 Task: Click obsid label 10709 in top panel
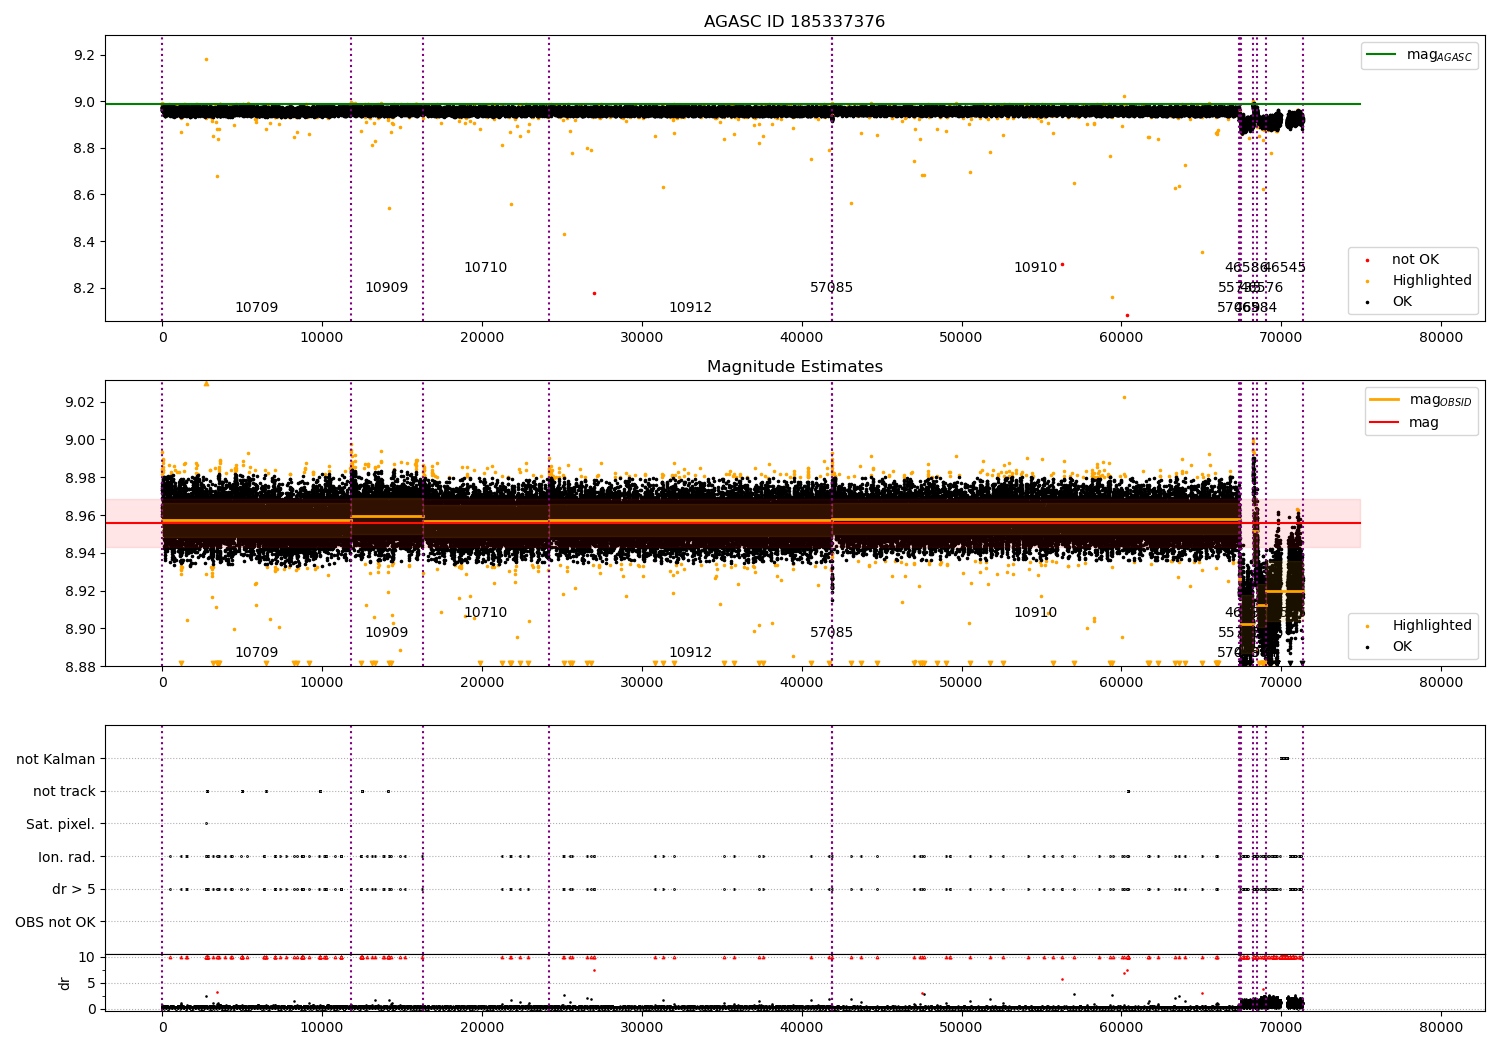[x=257, y=308]
